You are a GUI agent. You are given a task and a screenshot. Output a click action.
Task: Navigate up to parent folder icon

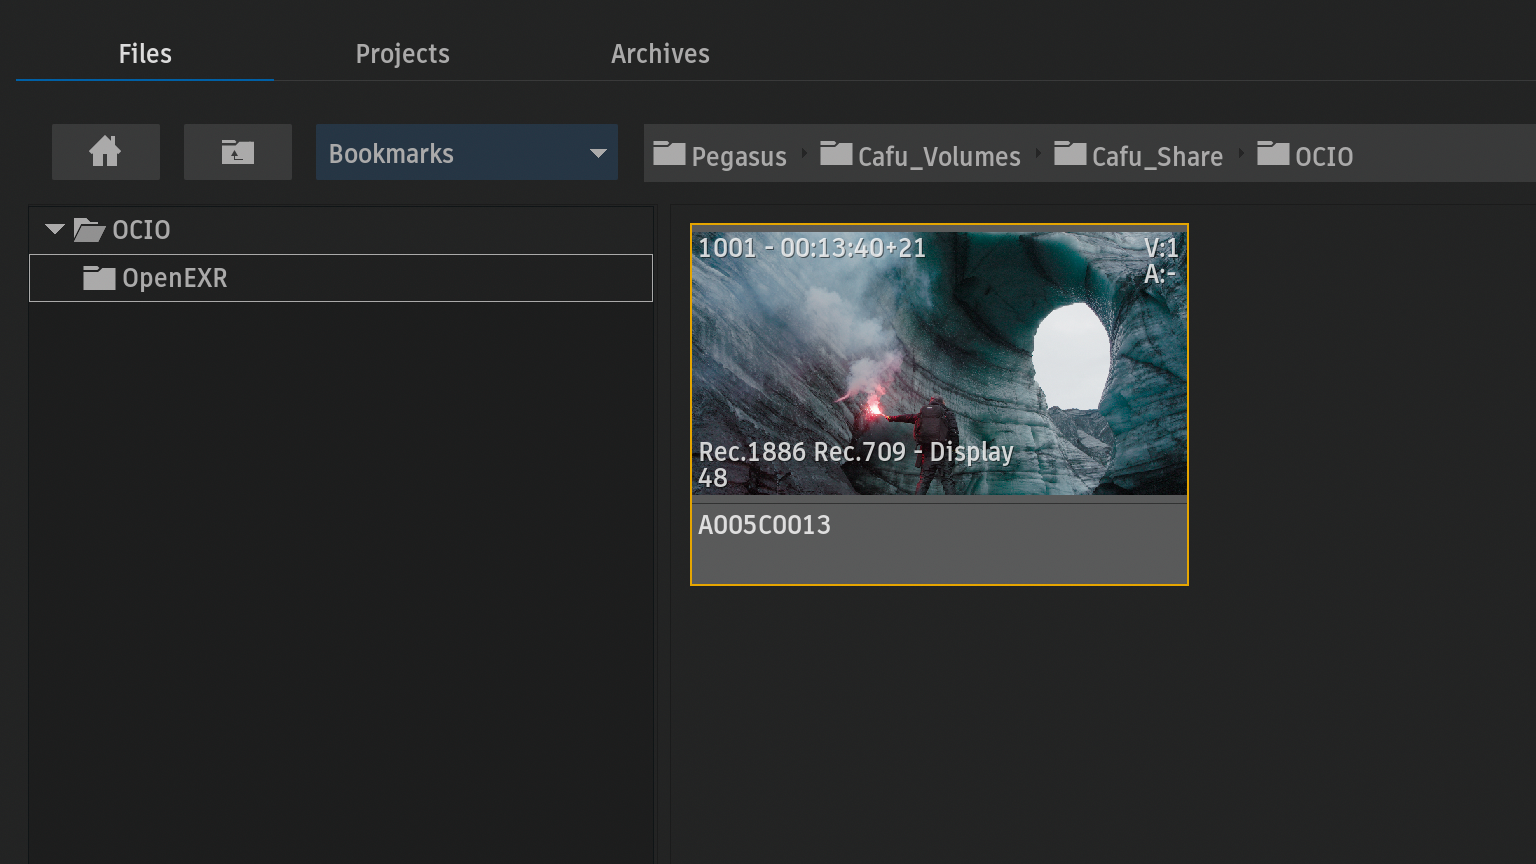tap(238, 152)
